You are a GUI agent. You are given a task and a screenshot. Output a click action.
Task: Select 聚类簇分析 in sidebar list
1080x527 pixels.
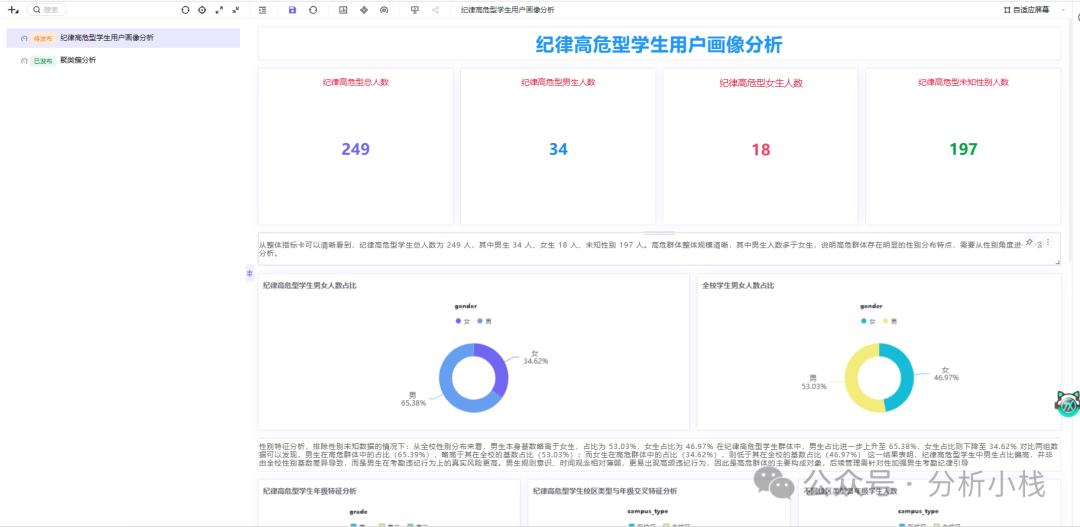[78, 60]
